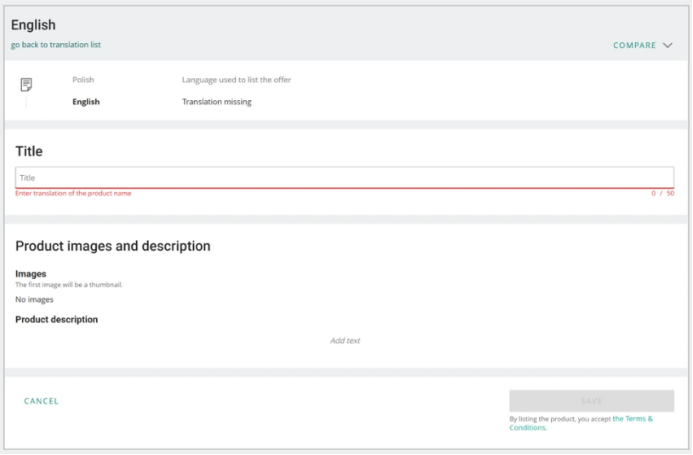Select the Polish language row

click(83, 79)
